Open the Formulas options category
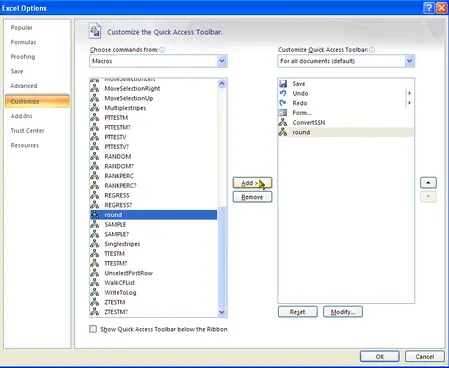The image size is (449, 368). [23, 42]
